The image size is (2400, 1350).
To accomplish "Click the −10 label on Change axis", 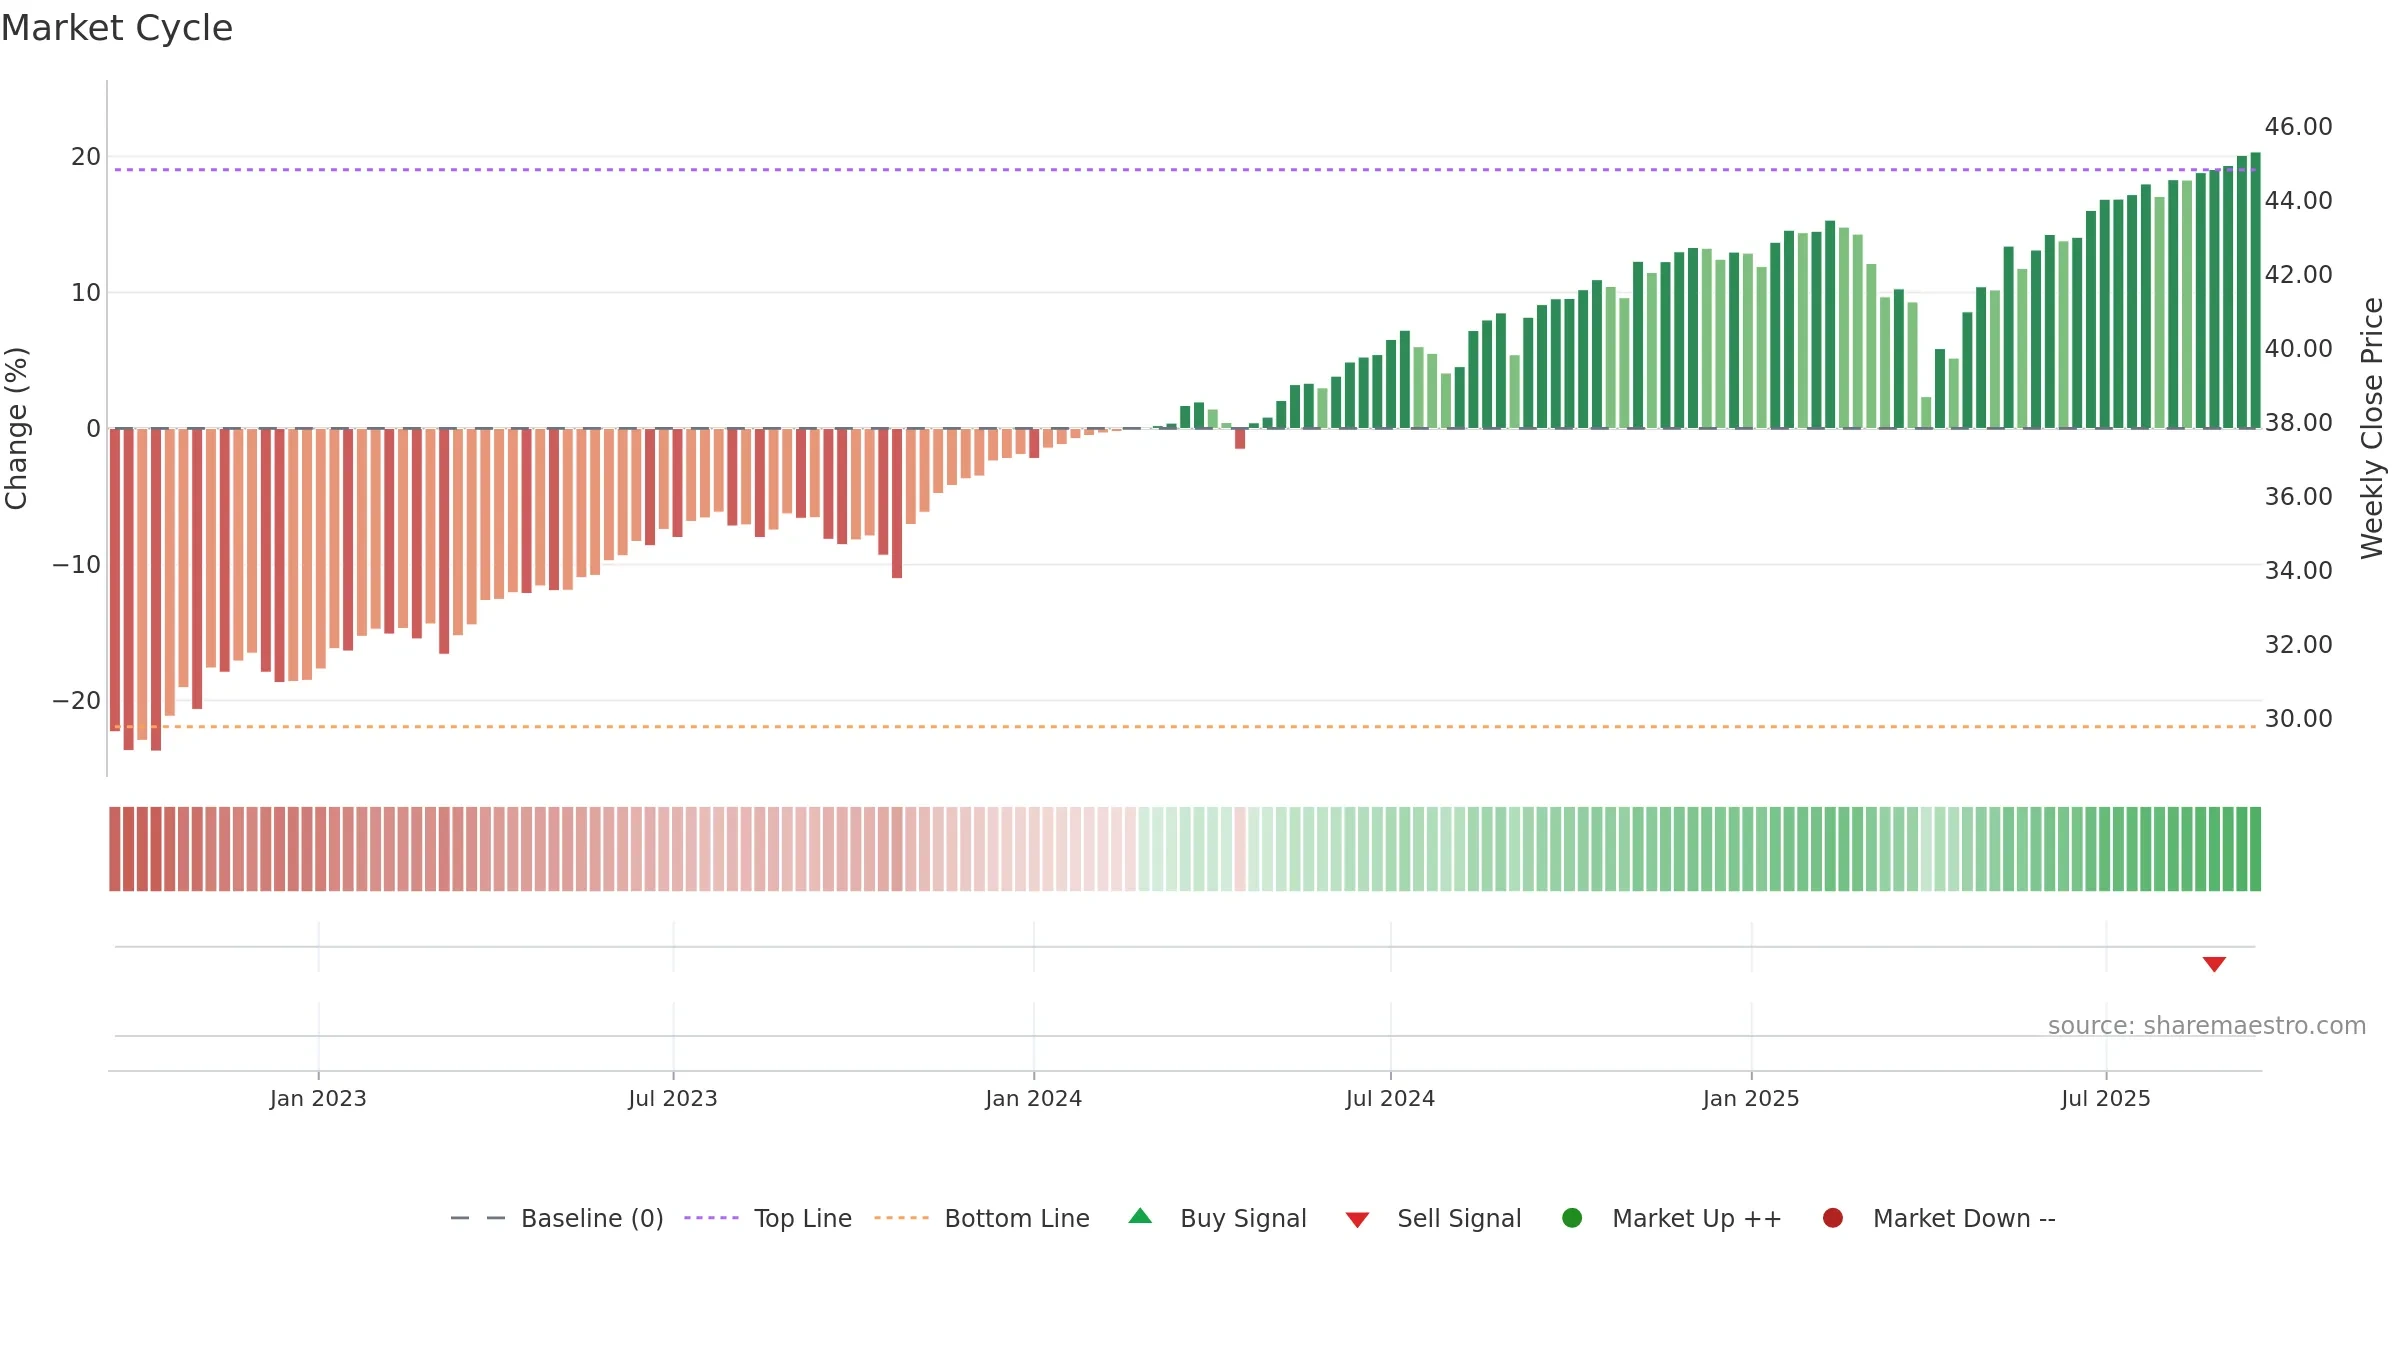I will pos(77,565).
